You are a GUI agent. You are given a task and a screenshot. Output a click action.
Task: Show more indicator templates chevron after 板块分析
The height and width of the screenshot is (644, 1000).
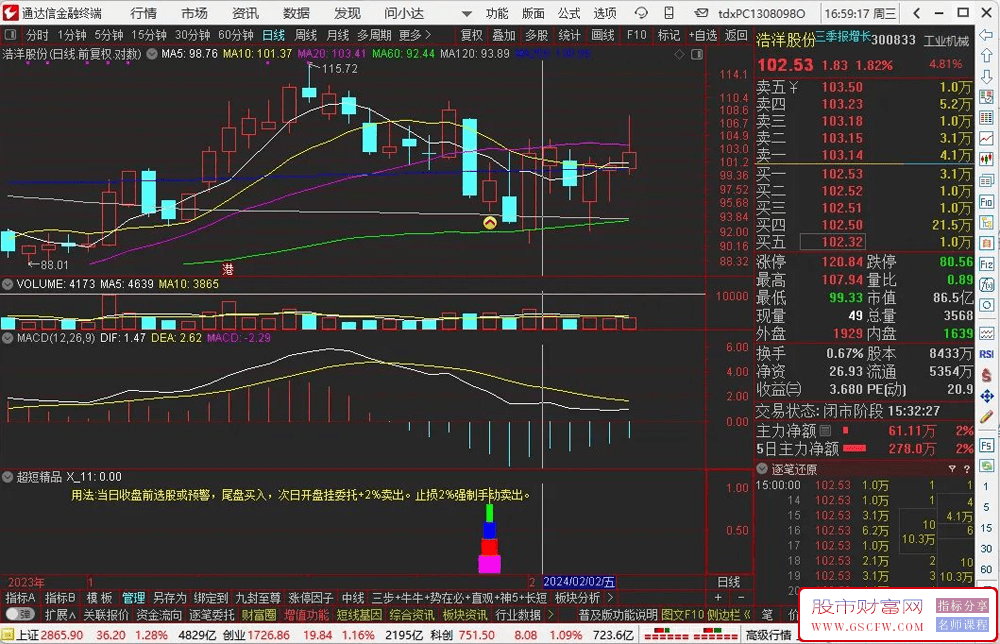pyautogui.click(x=610, y=598)
